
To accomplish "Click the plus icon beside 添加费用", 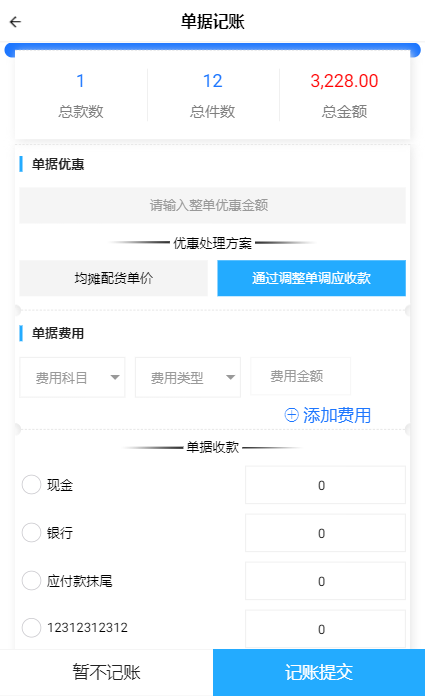I will [291, 415].
